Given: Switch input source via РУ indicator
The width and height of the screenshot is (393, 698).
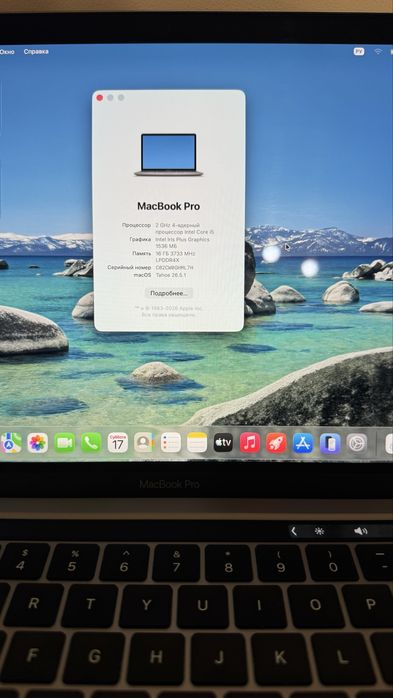Looking at the screenshot, I should 359,52.
